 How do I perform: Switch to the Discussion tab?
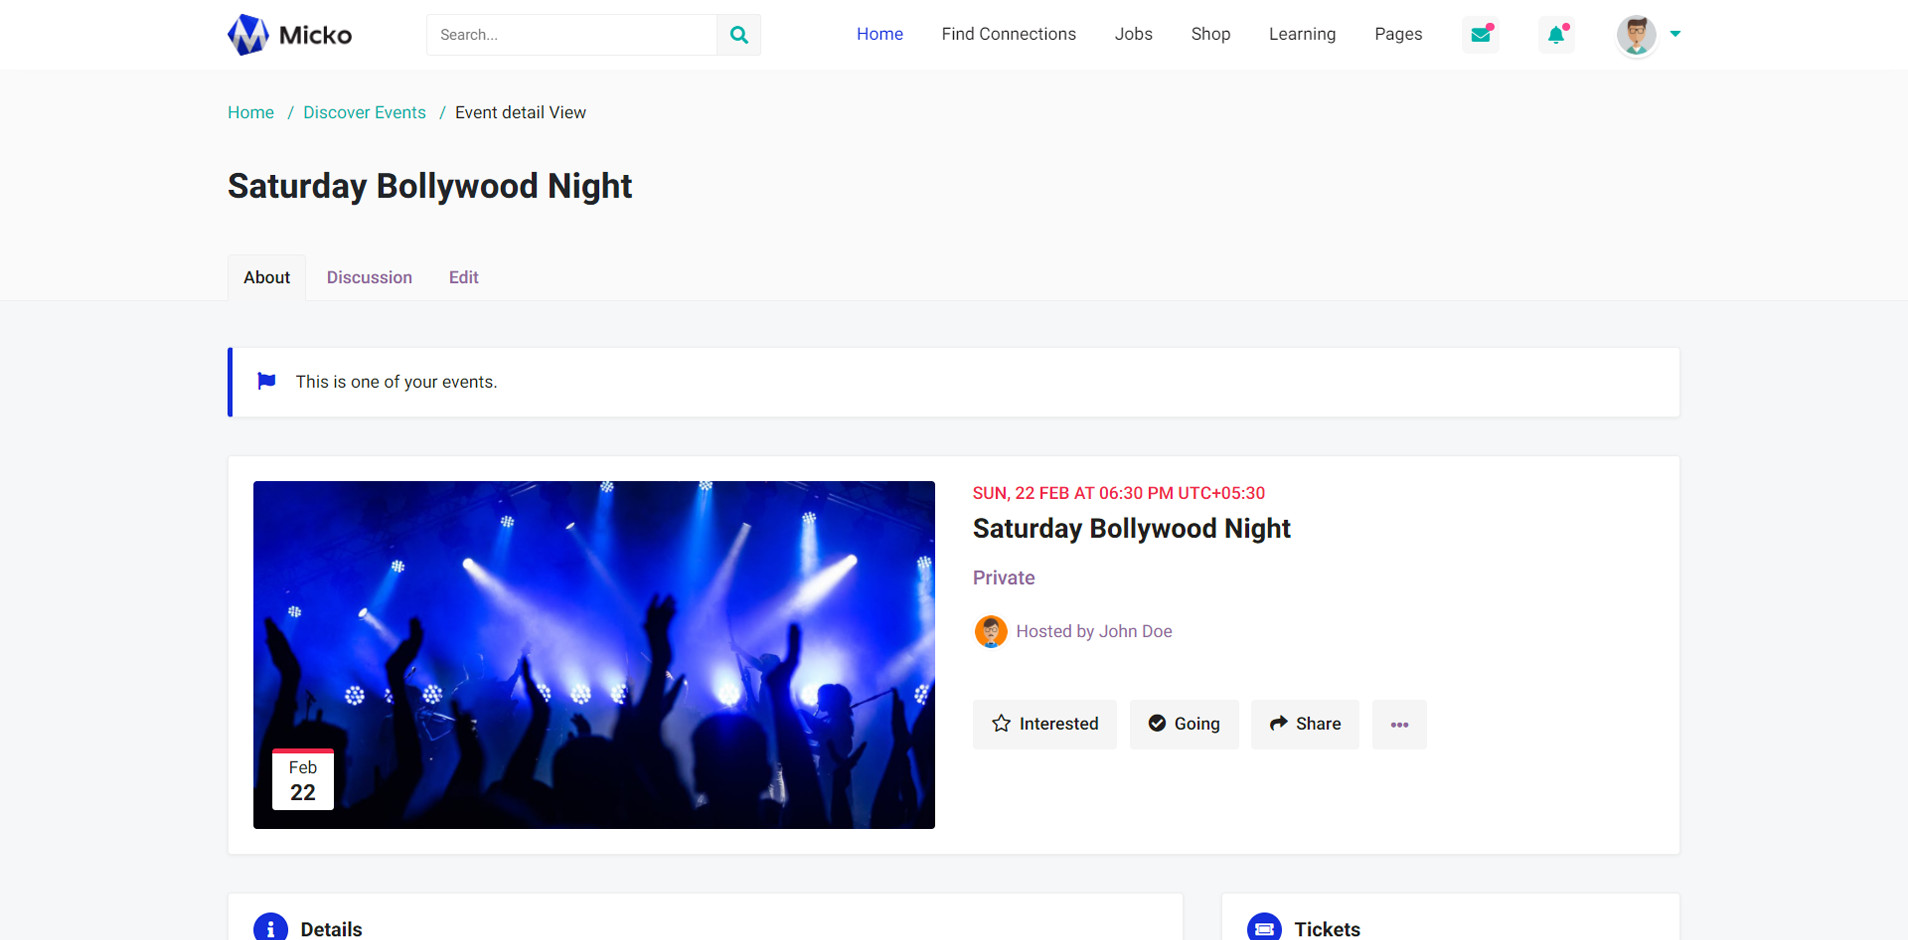[x=369, y=278]
